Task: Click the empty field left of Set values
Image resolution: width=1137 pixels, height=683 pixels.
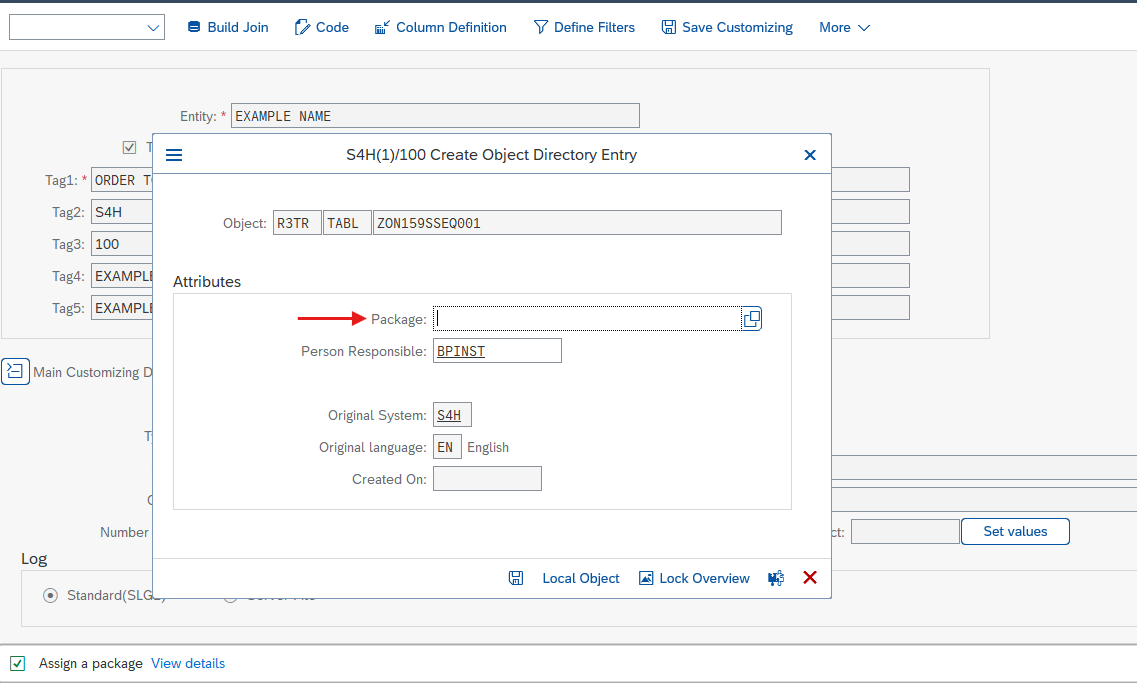Action: [x=905, y=531]
